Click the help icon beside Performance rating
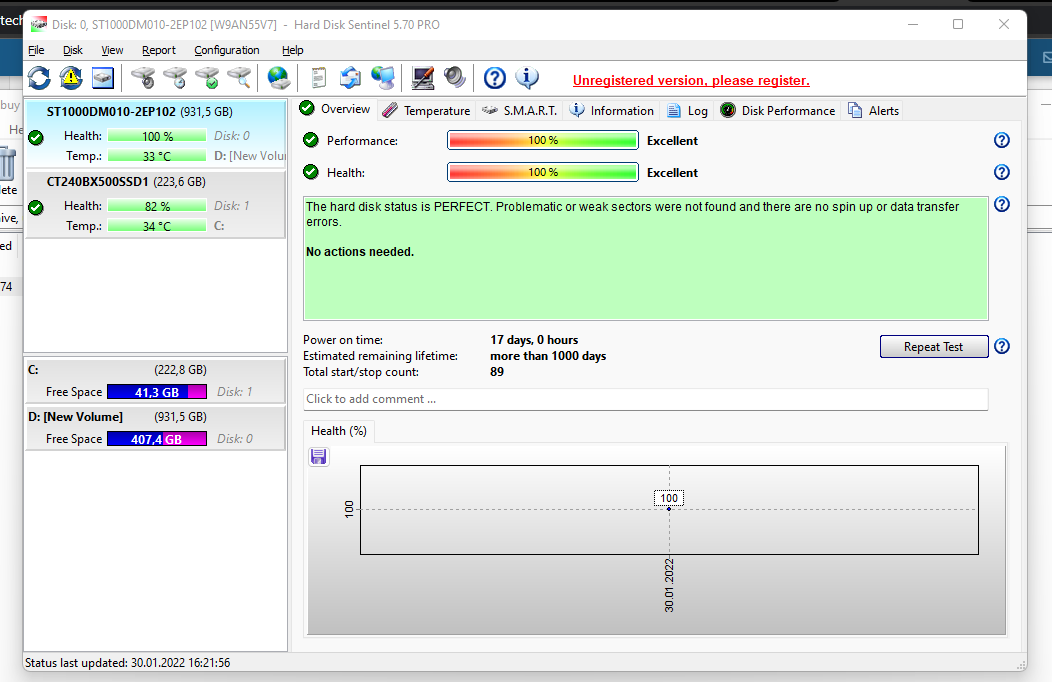 click(x=1002, y=140)
